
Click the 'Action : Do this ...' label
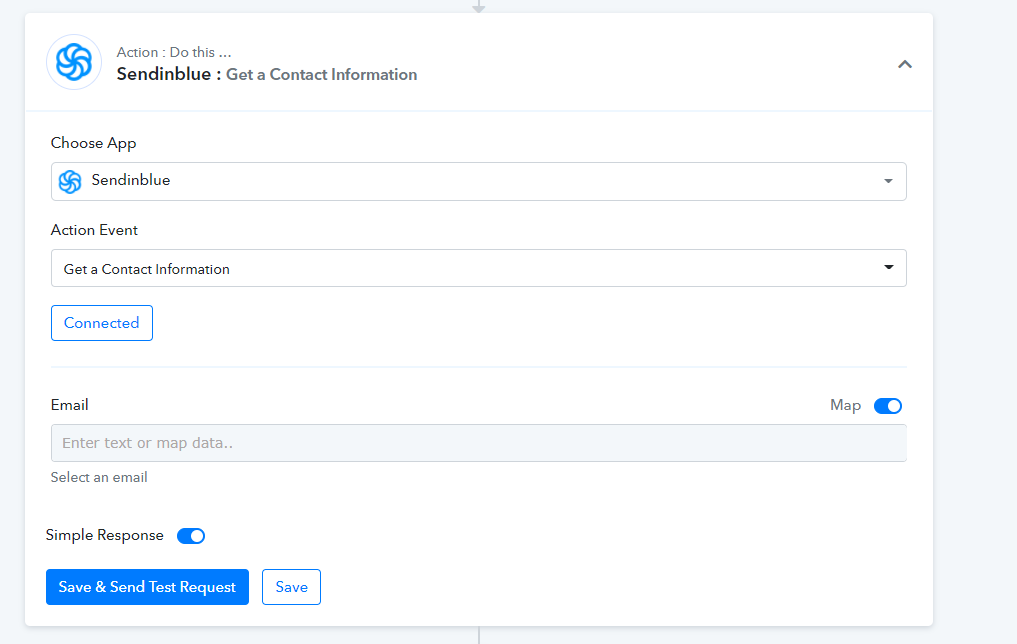(174, 53)
